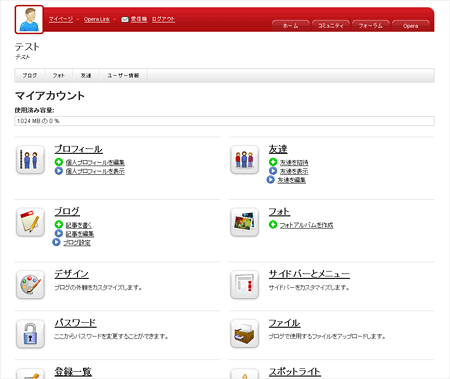Expand the マイページ dropdown arrow
Image resolution: width=450 pixels, height=379 pixels.
click(x=78, y=19)
